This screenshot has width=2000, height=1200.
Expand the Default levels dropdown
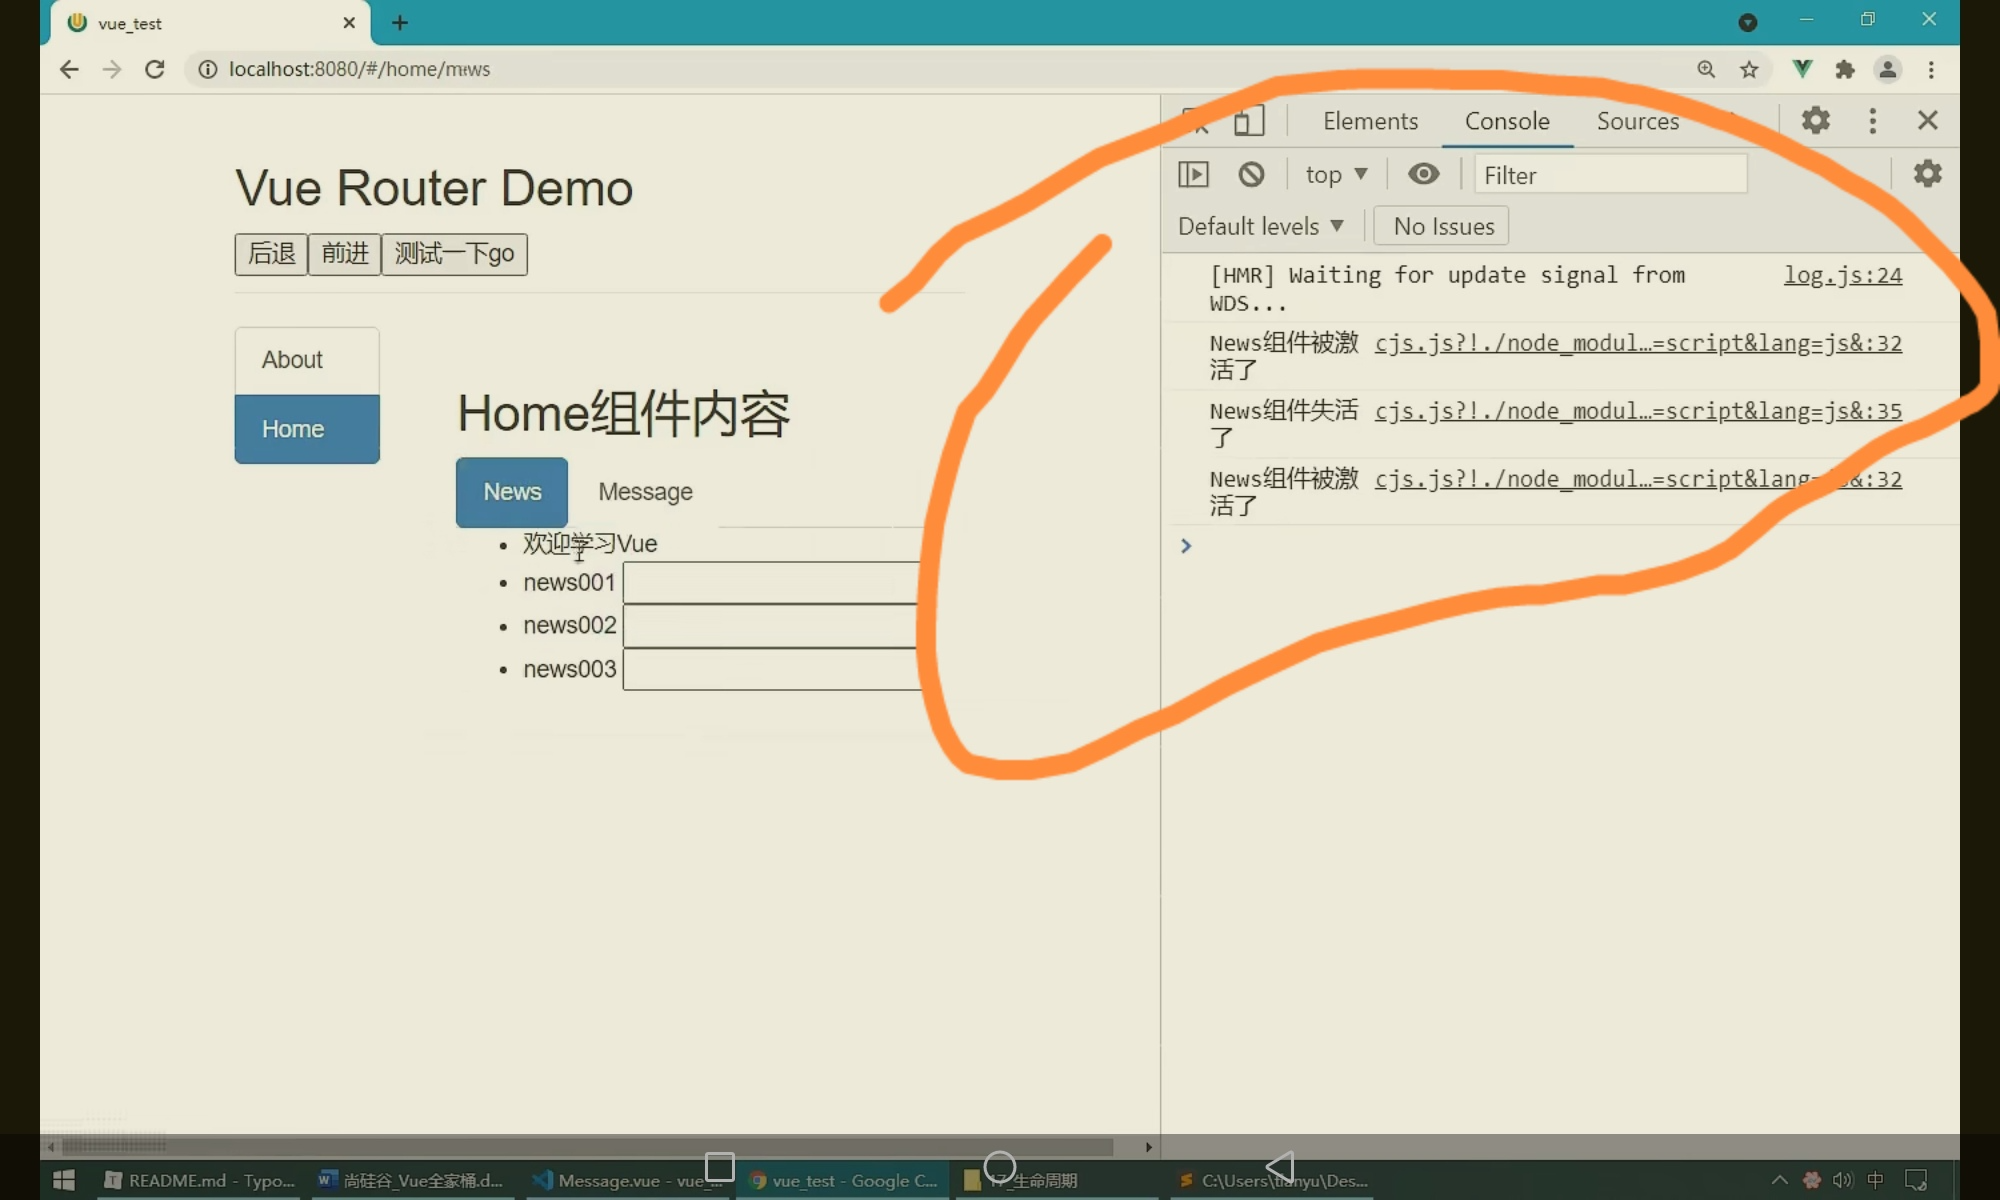[1260, 227]
